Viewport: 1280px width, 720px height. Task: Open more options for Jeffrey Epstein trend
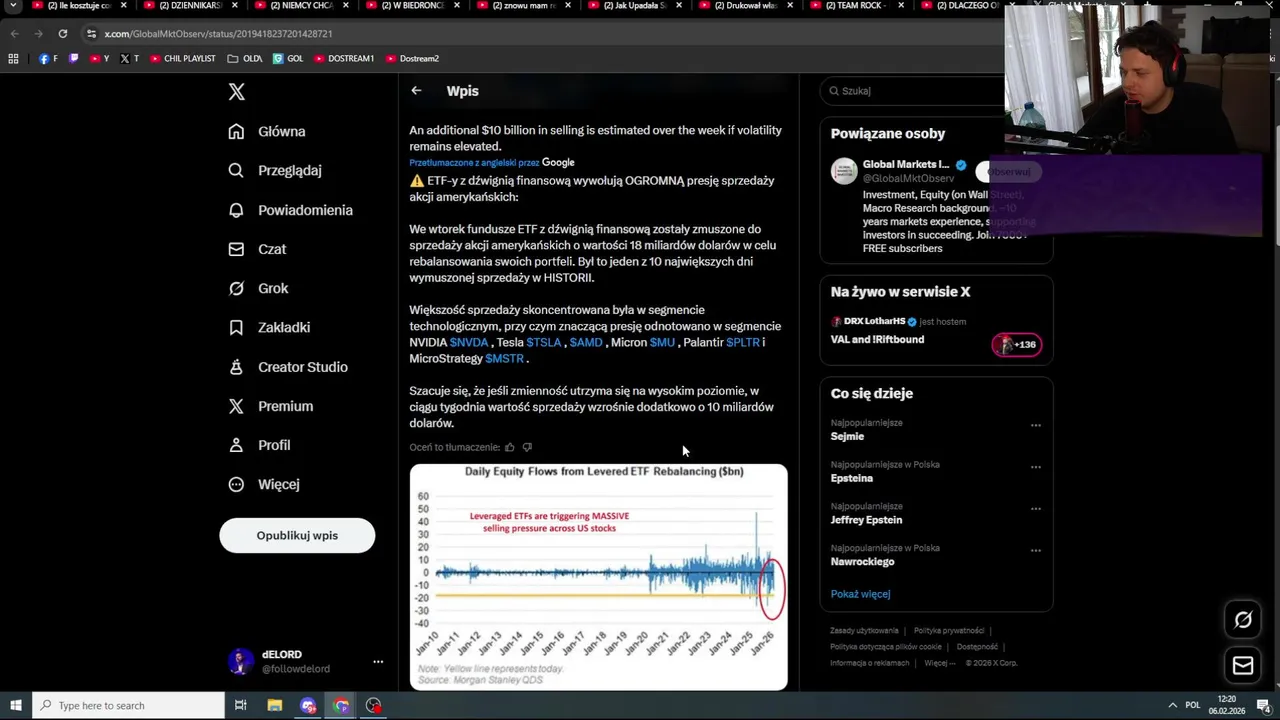pyautogui.click(x=1036, y=509)
